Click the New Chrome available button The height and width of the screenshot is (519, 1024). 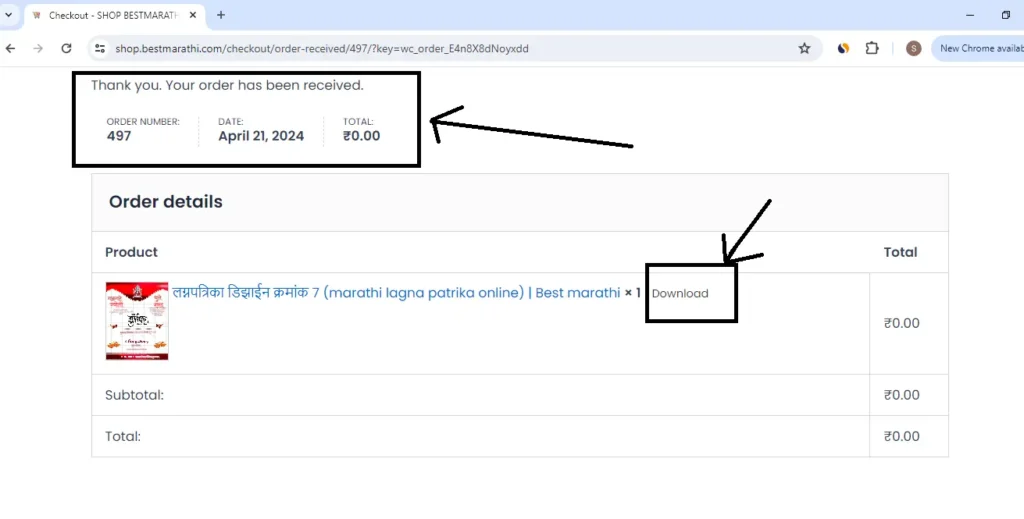(x=980, y=48)
